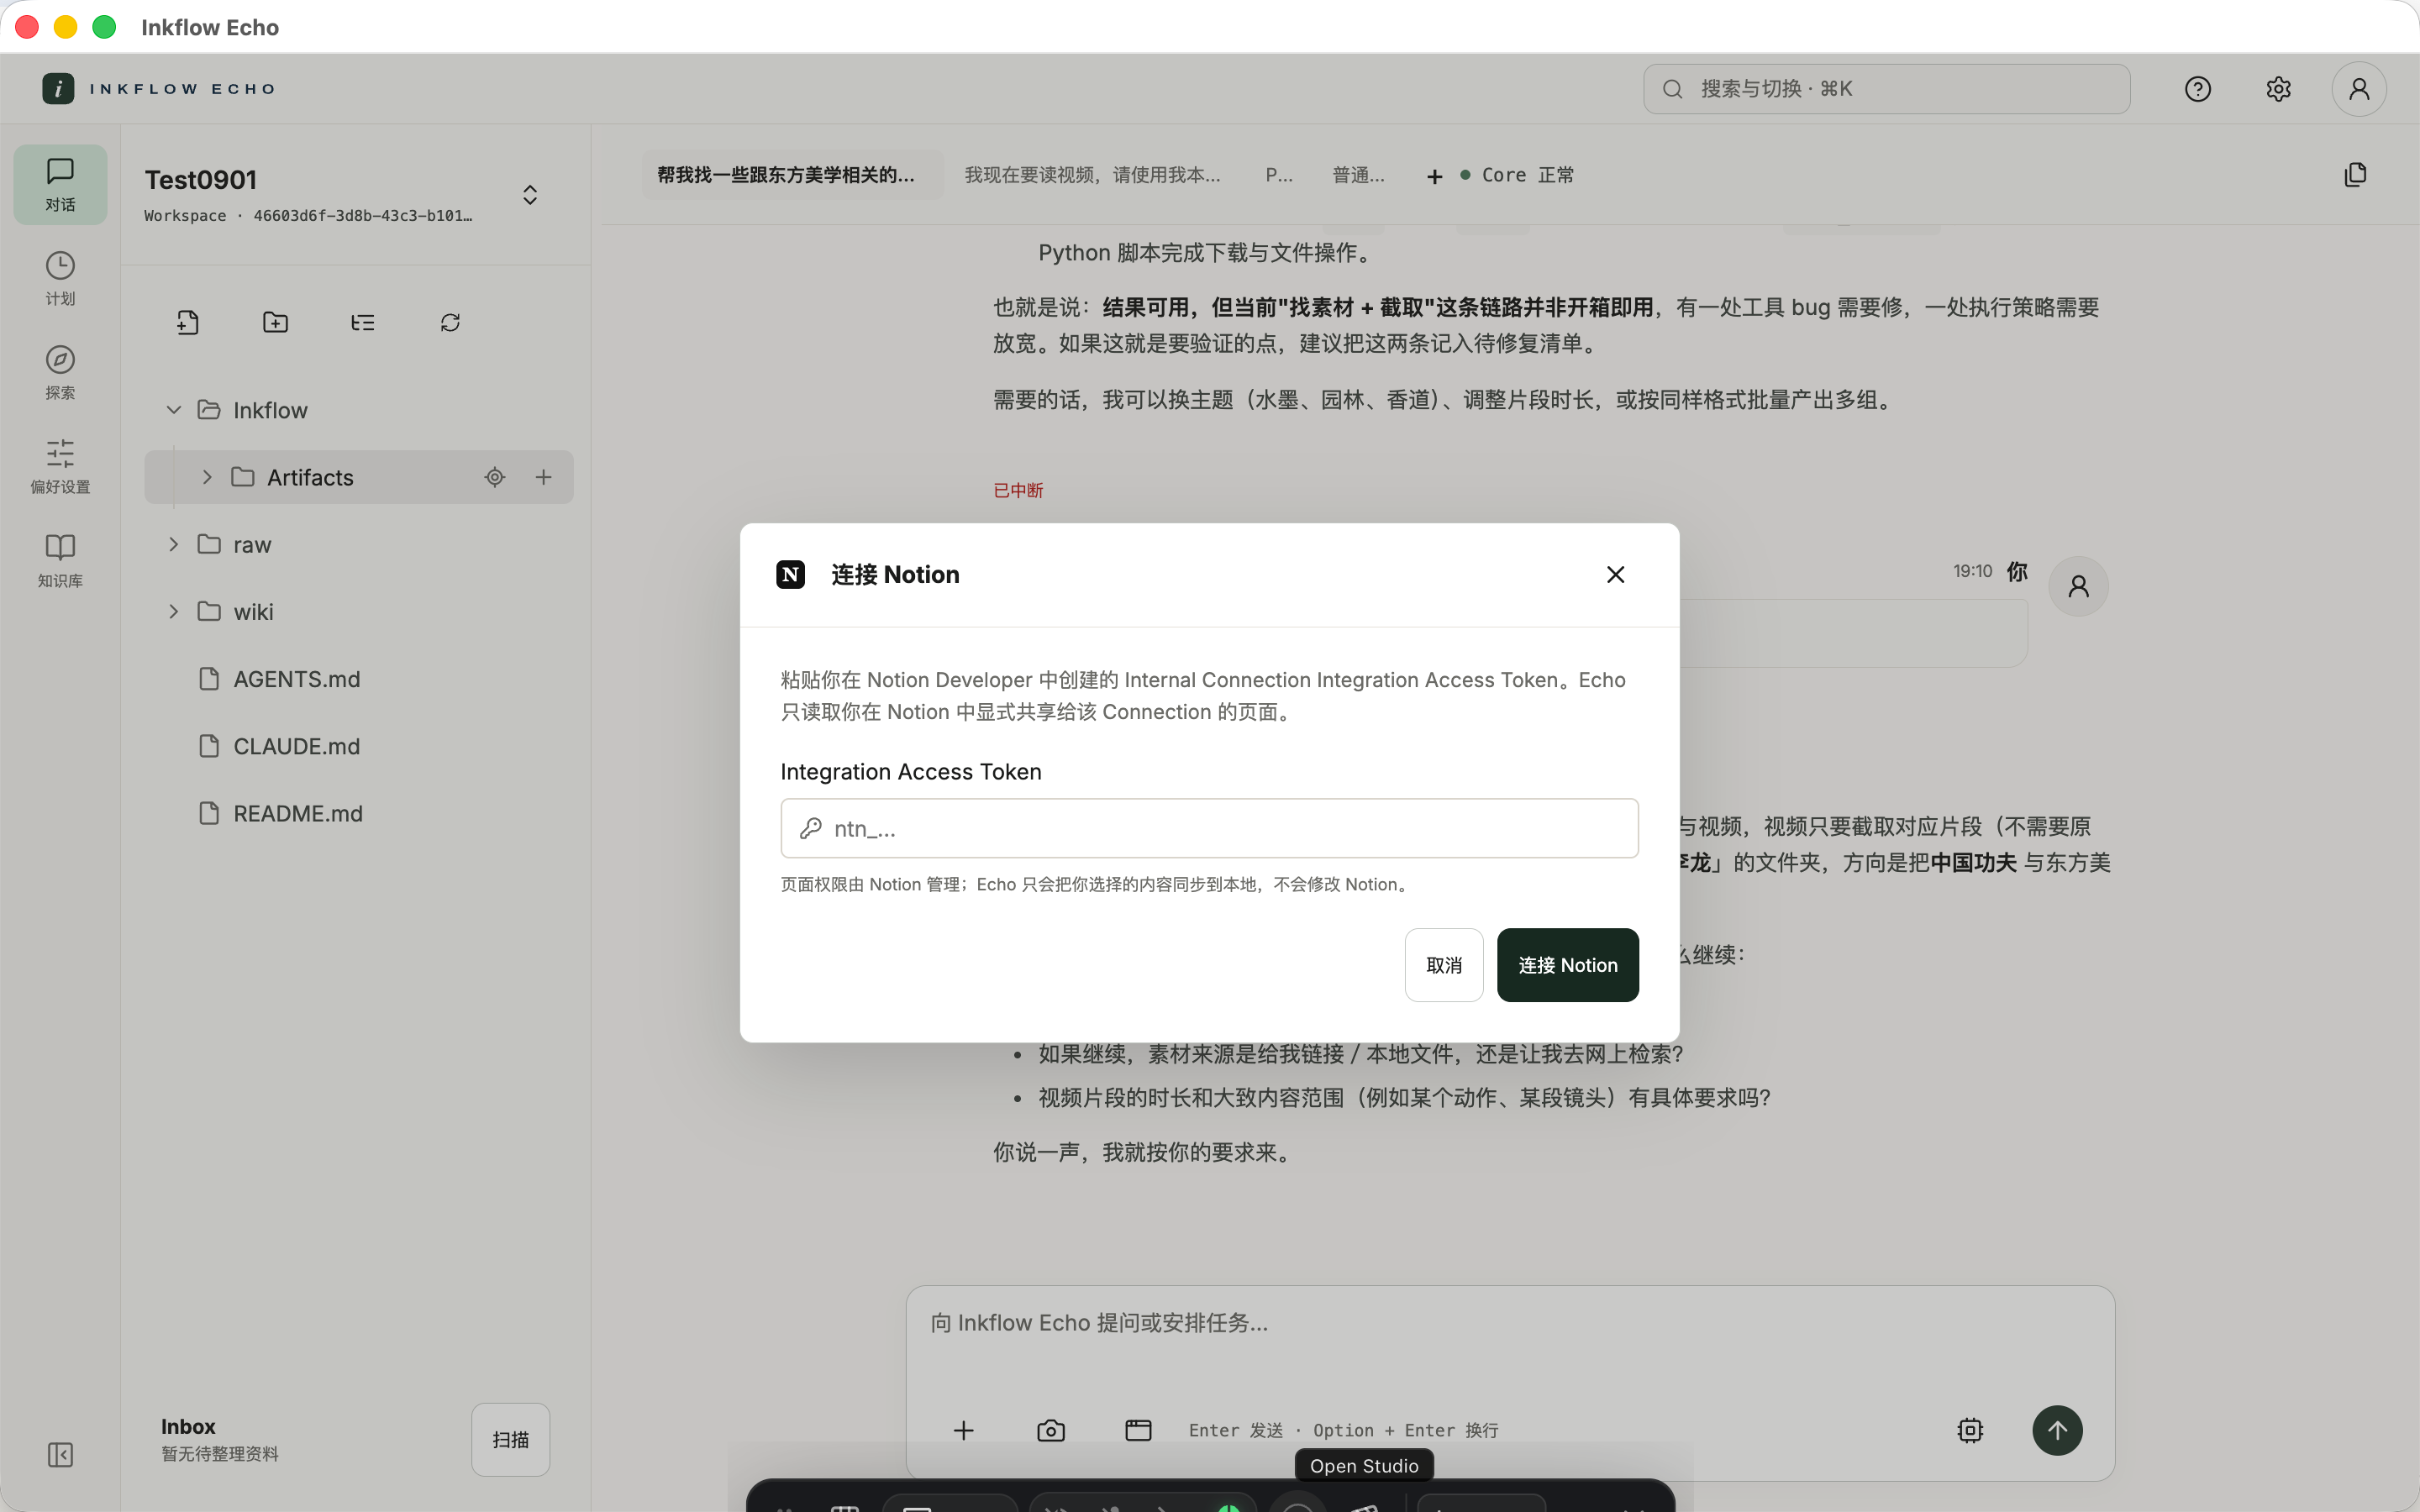The image size is (2420, 1512).
Task: Open user account avatar in header
Action: (2359, 89)
